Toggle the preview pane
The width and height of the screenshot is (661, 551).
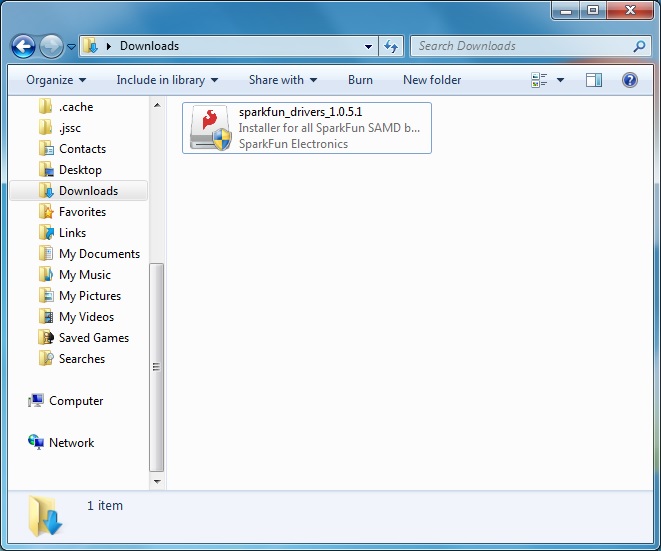[x=594, y=80]
